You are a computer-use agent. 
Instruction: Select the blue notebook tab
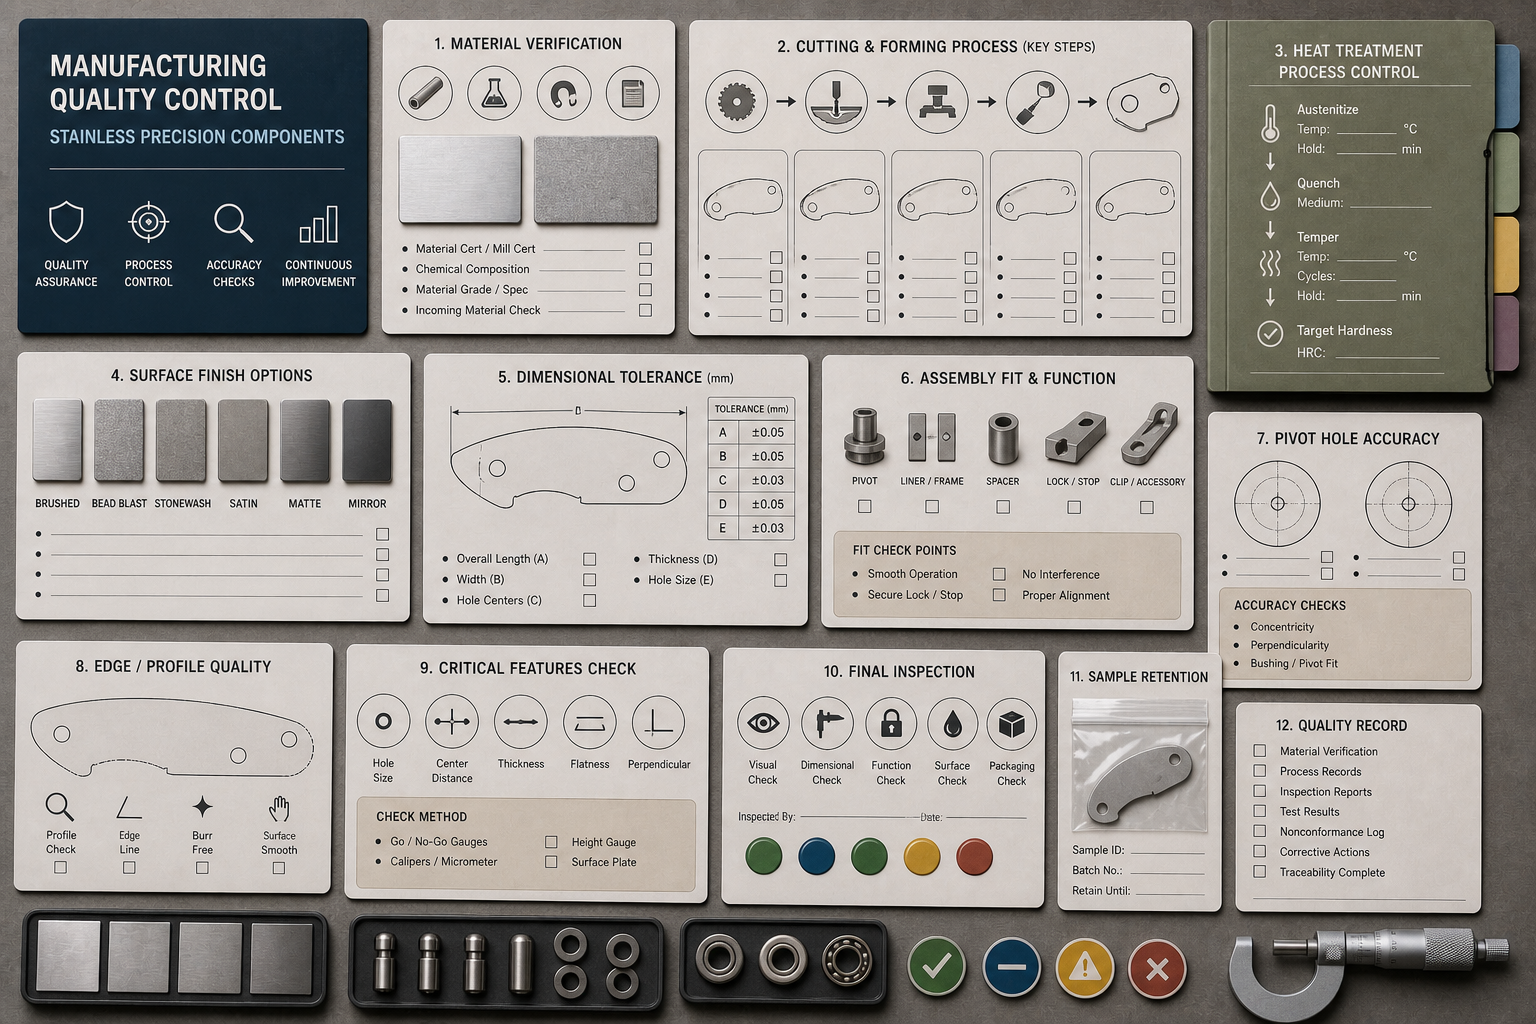[x=1505, y=85]
